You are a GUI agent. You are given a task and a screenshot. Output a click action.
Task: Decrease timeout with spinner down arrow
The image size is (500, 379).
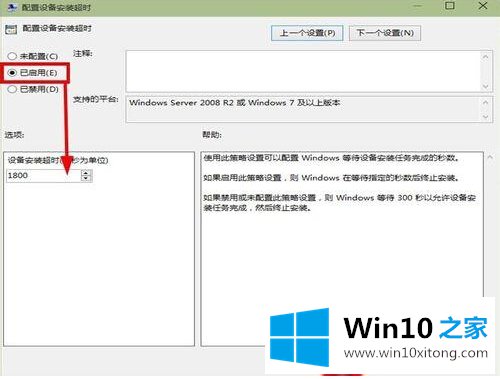point(86,178)
